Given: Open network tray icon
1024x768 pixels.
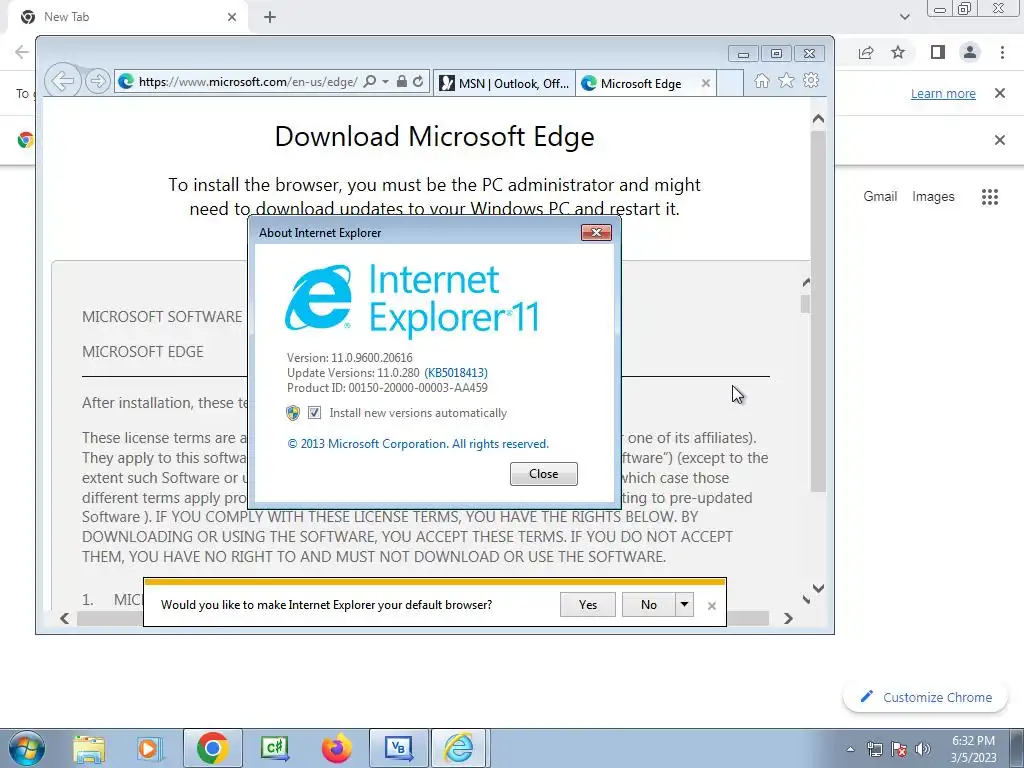Looking at the screenshot, I should (x=874, y=749).
